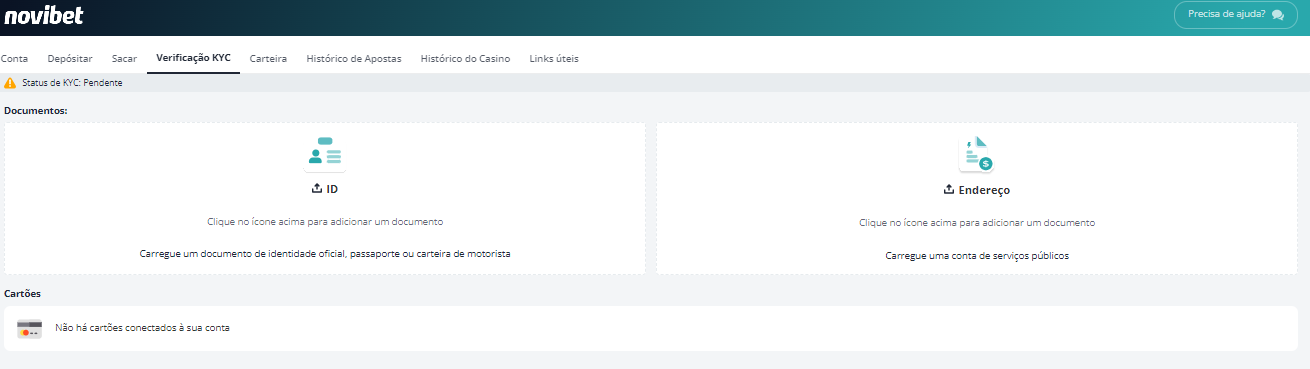This screenshot has height=369, width=1310.
Task: Open the Histórico do Casino tab
Action: 465,58
